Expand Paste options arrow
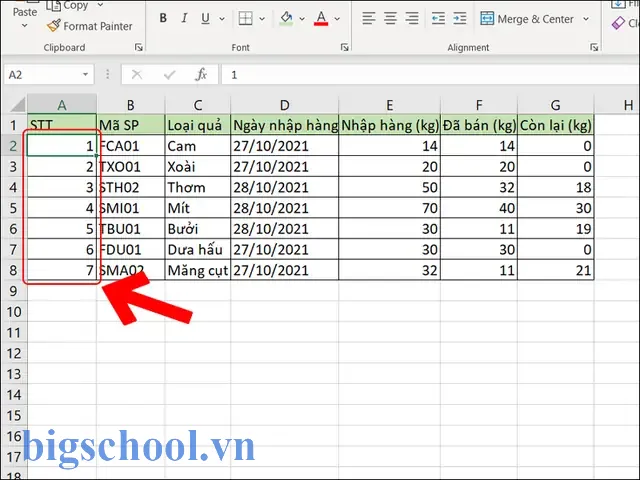This screenshot has width=640, height=480. coord(24,26)
